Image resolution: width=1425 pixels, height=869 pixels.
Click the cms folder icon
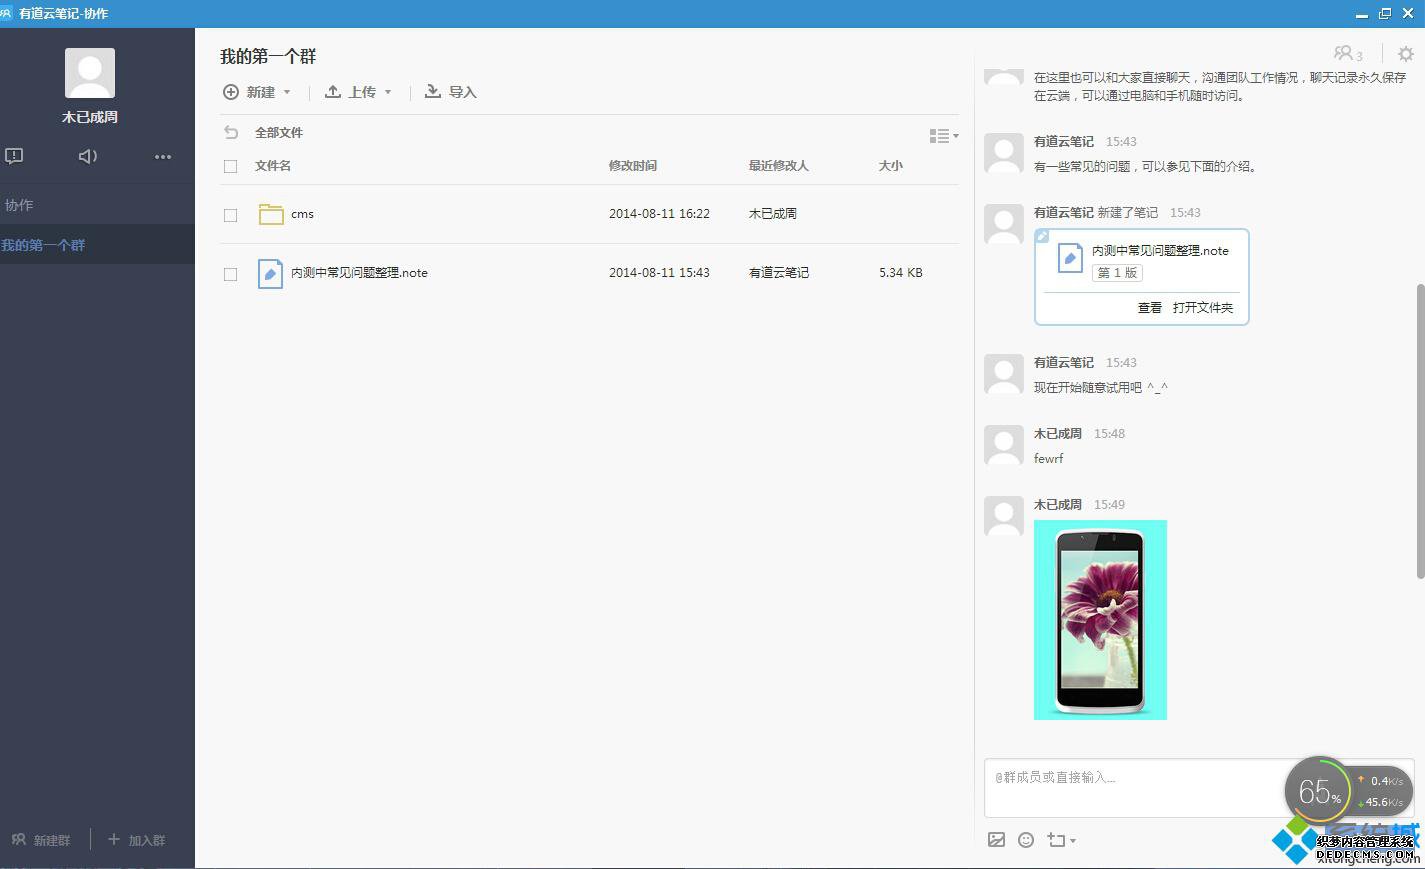(x=271, y=214)
